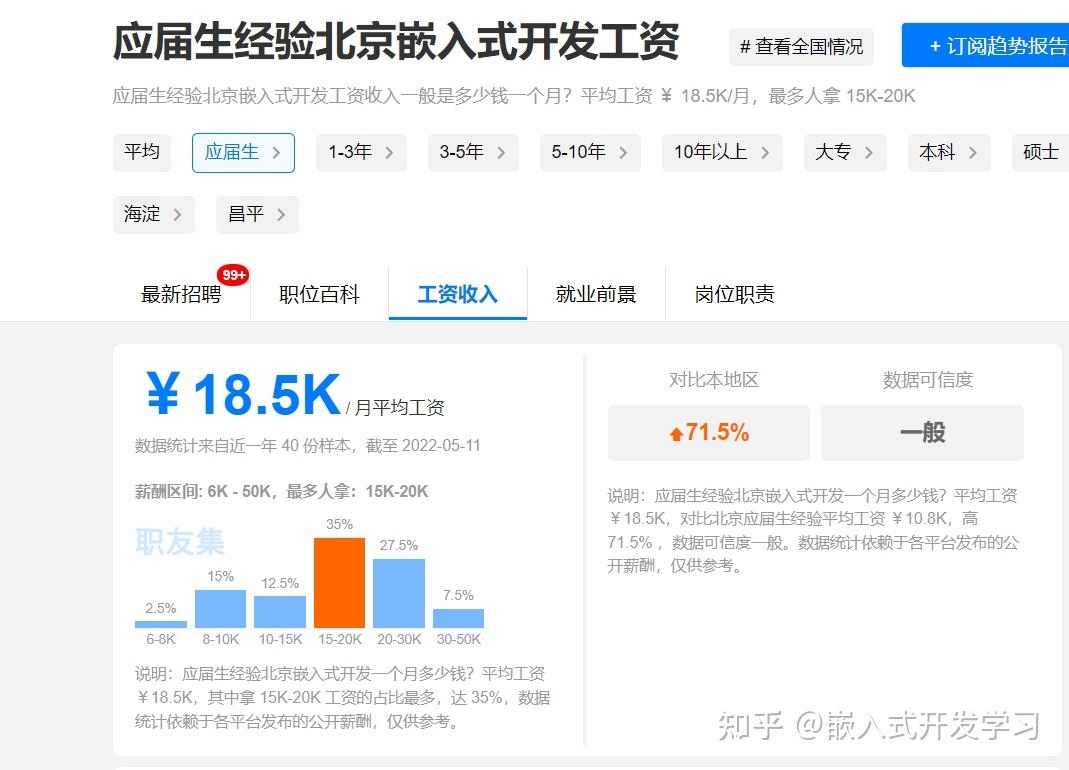Switch to the 岗位职责 tab

(732, 293)
